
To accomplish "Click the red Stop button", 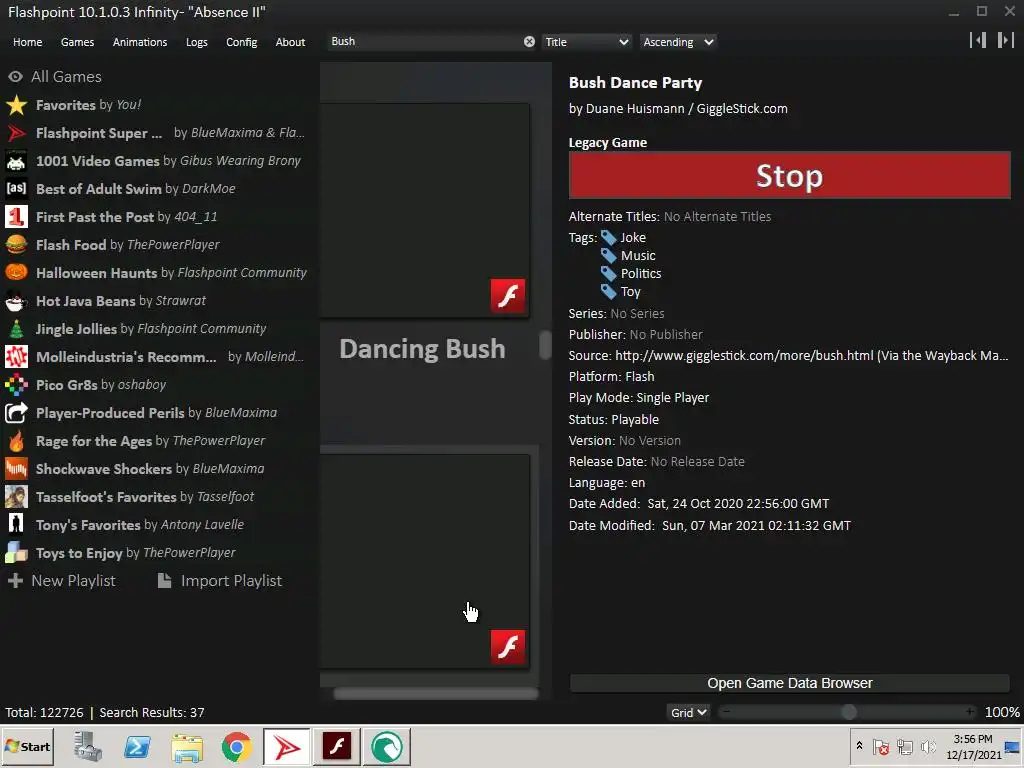I will [x=790, y=175].
